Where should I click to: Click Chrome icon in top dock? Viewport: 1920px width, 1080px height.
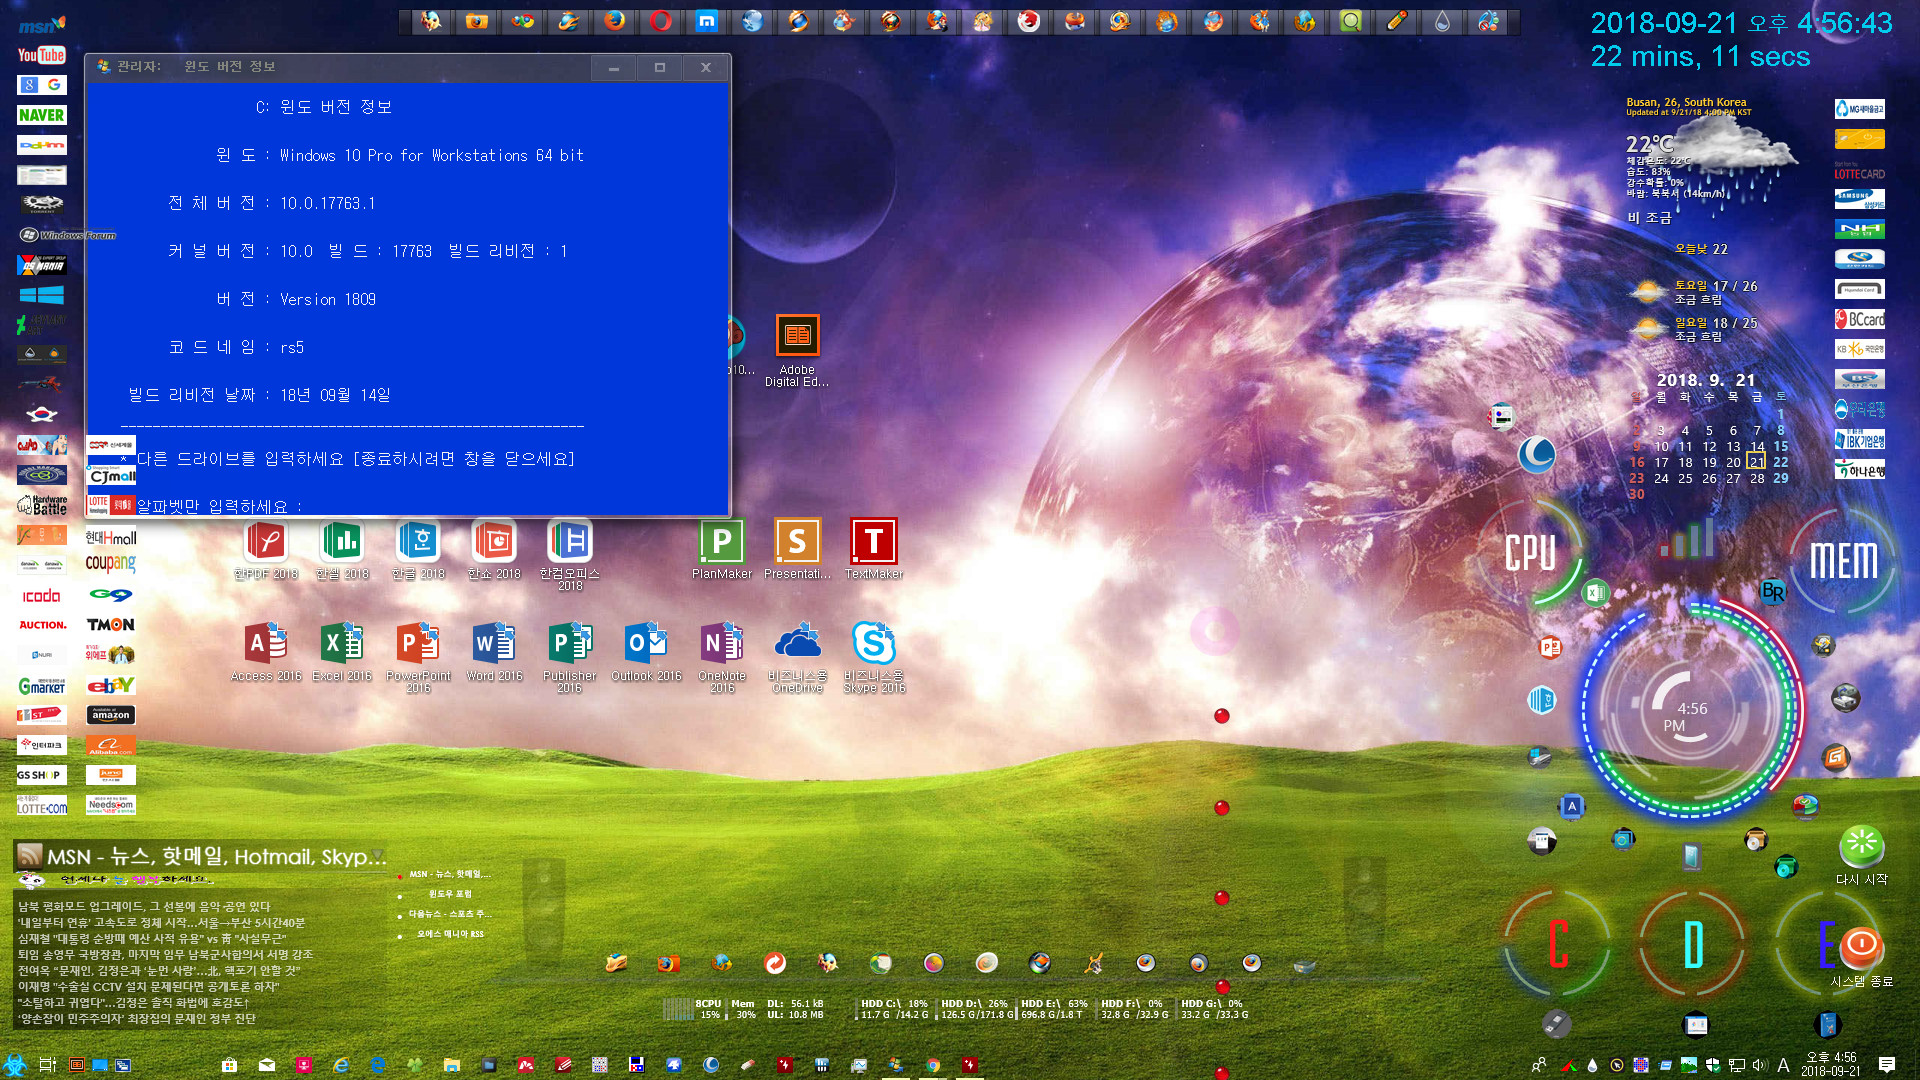(x=523, y=21)
